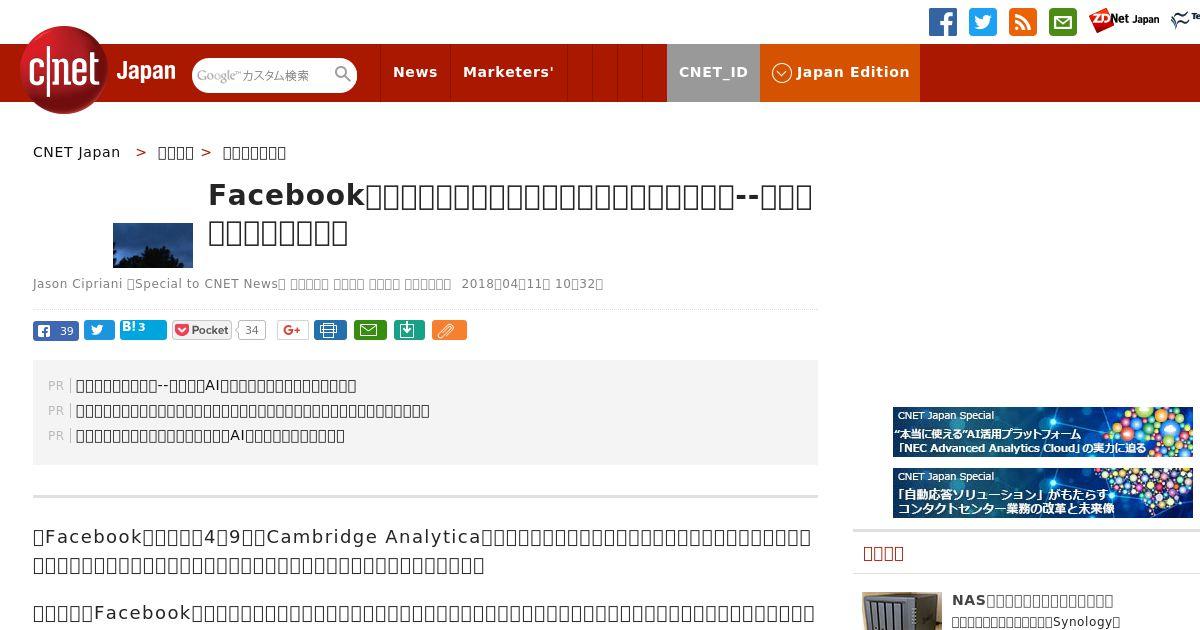The image size is (1200, 630).
Task: Expand the Japan Edition dropdown
Action: [x=840, y=72]
